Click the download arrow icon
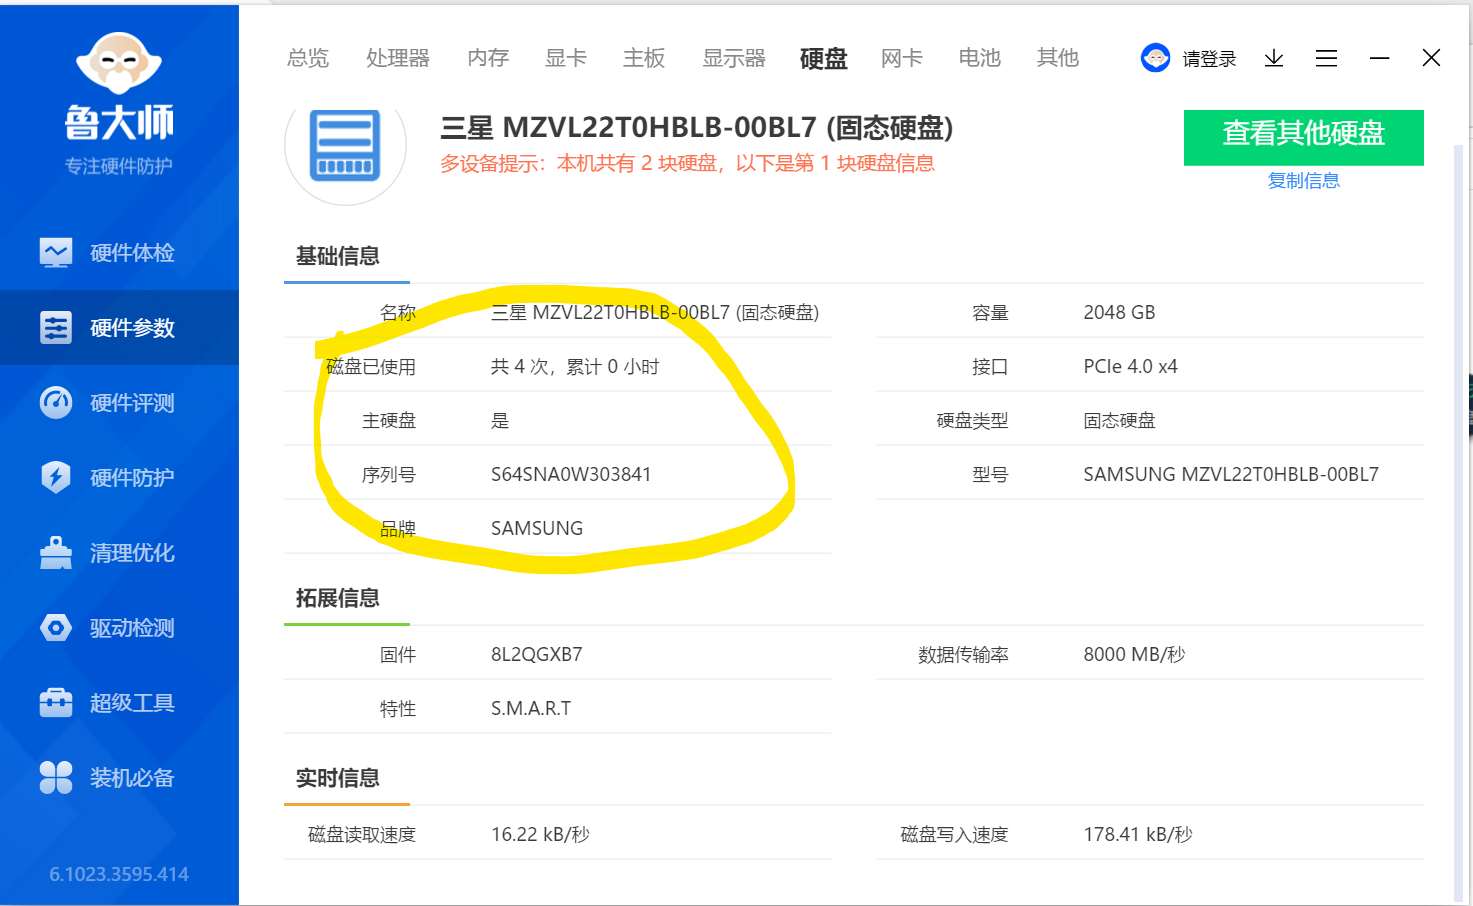Screen dimensions: 1473x906 coord(1274,58)
